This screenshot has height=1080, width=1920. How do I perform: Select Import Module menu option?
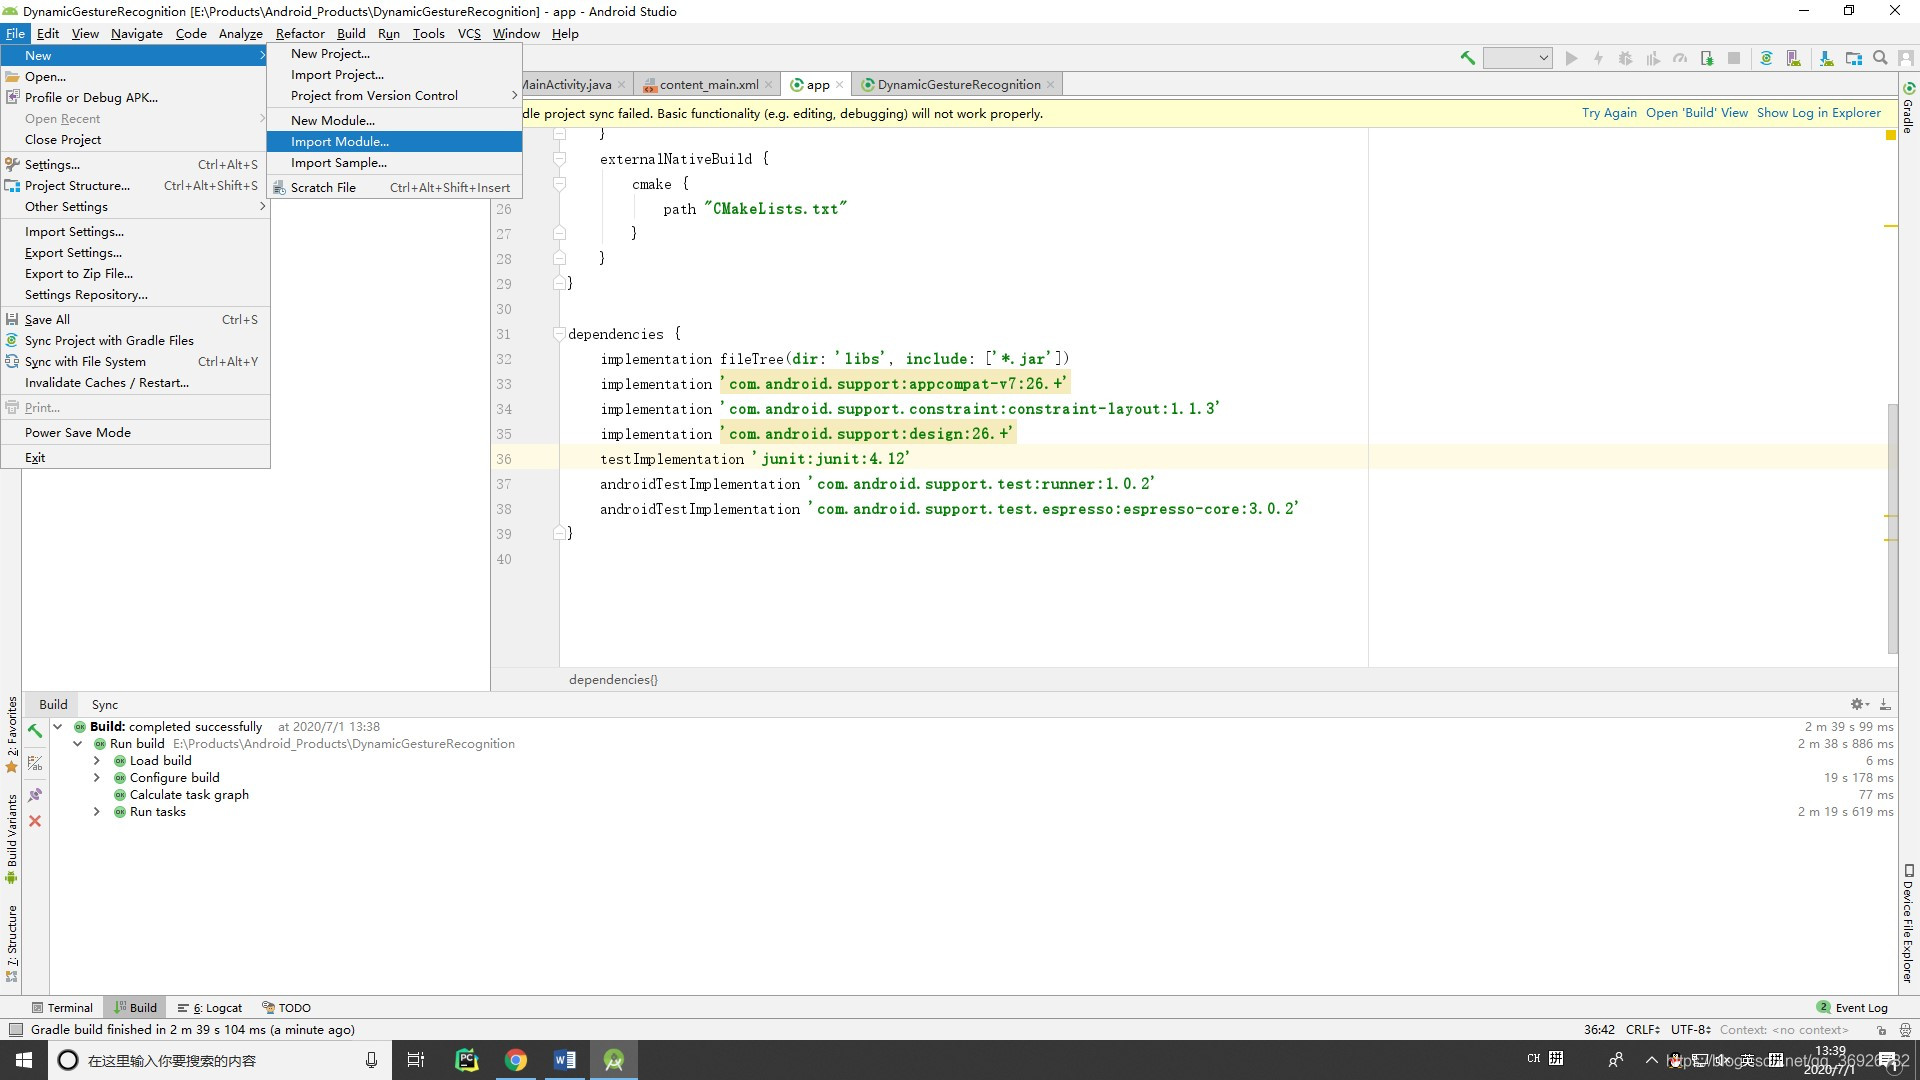click(x=340, y=141)
